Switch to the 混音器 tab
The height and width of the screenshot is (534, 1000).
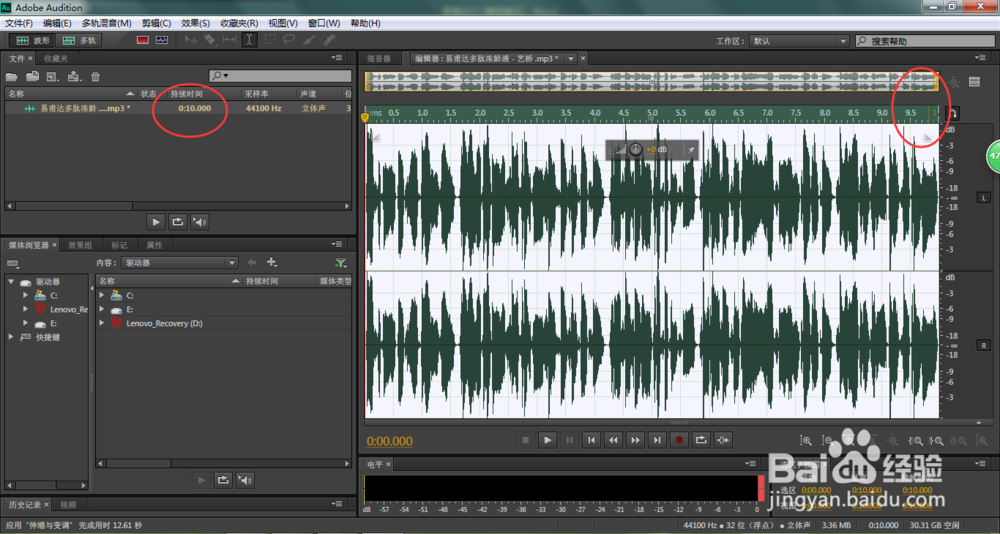[x=379, y=59]
